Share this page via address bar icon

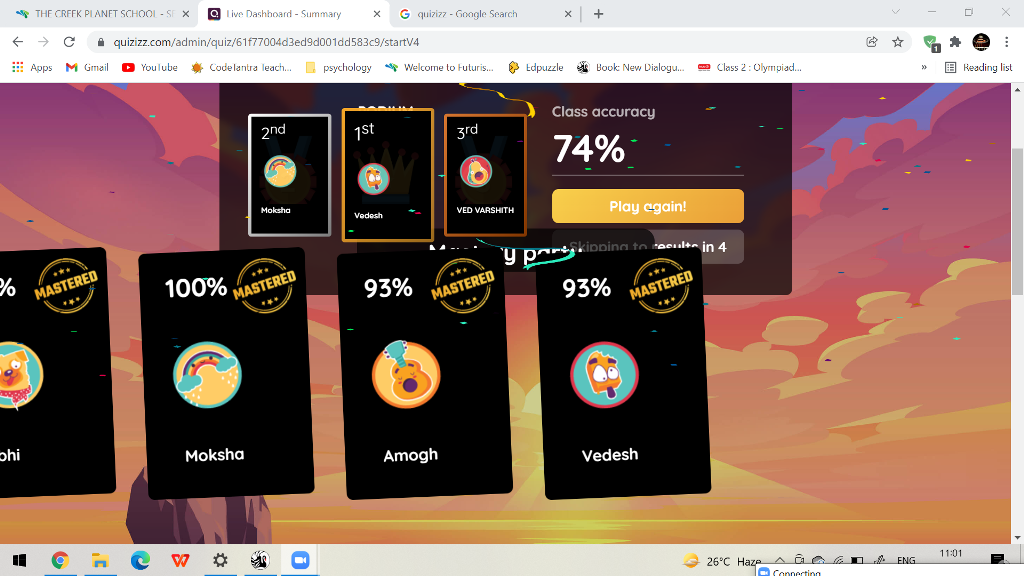pyautogui.click(x=872, y=42)
